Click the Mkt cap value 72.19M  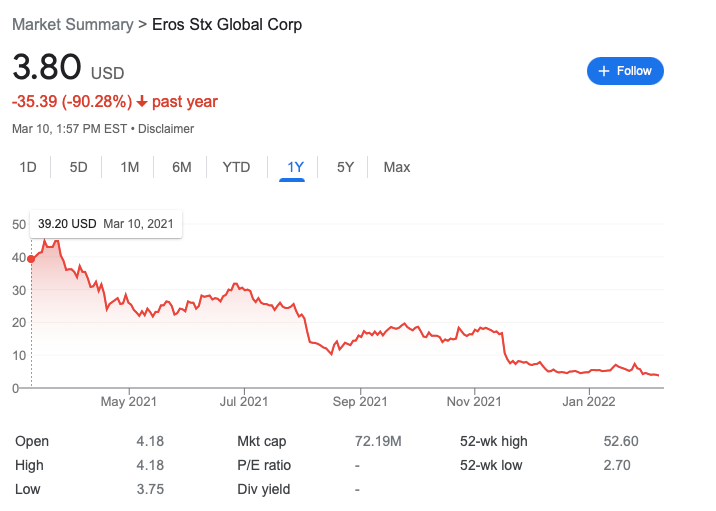[378, 441]
